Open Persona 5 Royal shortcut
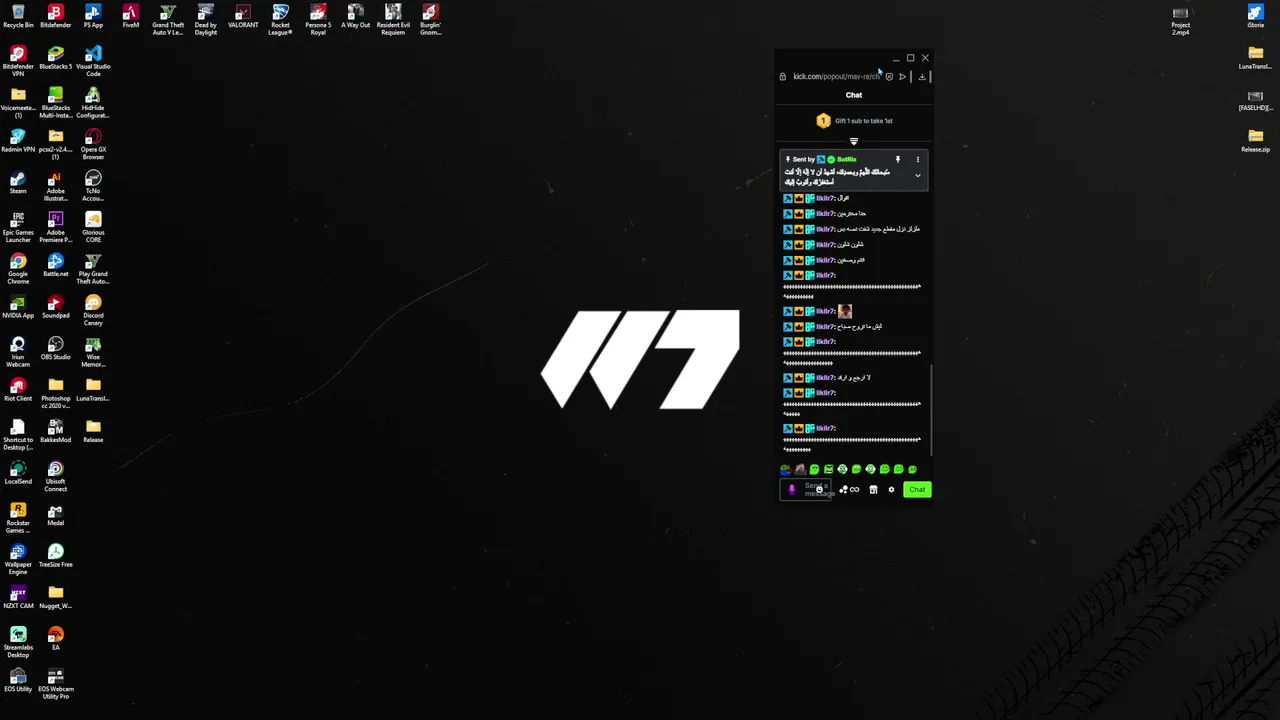The height and width of the screenshot is (720, 1280). [318, 20]
